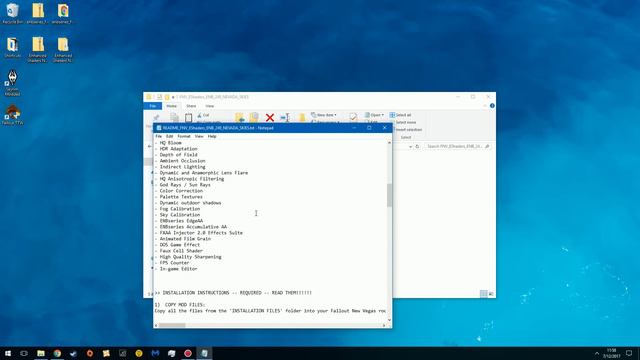
Task: Select the Recycle Bin desktop icon
Action: 12,14
